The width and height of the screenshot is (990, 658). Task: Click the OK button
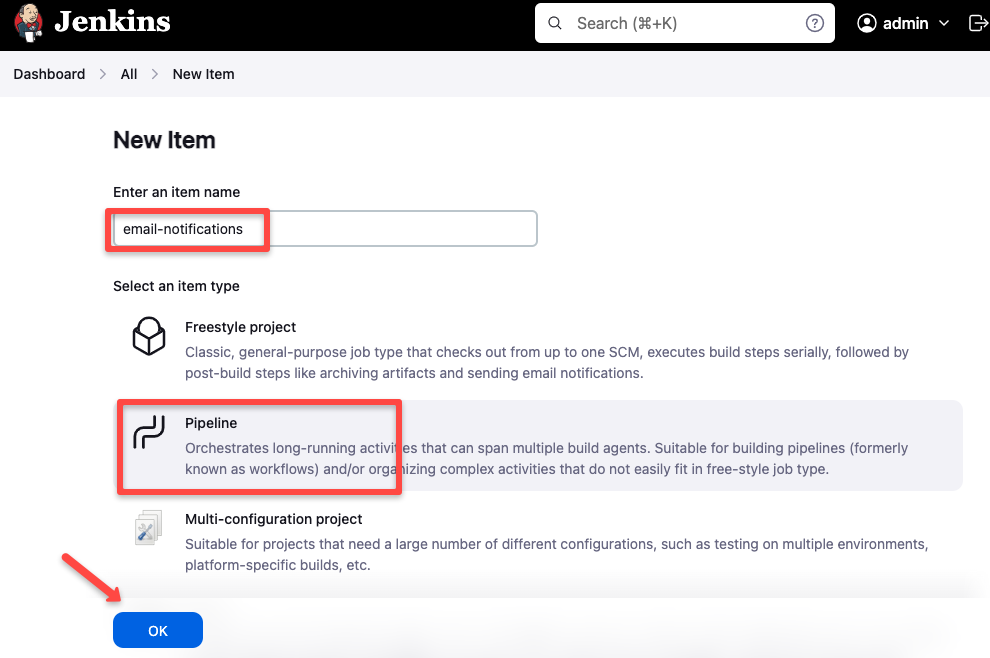[x=158, y=630]
